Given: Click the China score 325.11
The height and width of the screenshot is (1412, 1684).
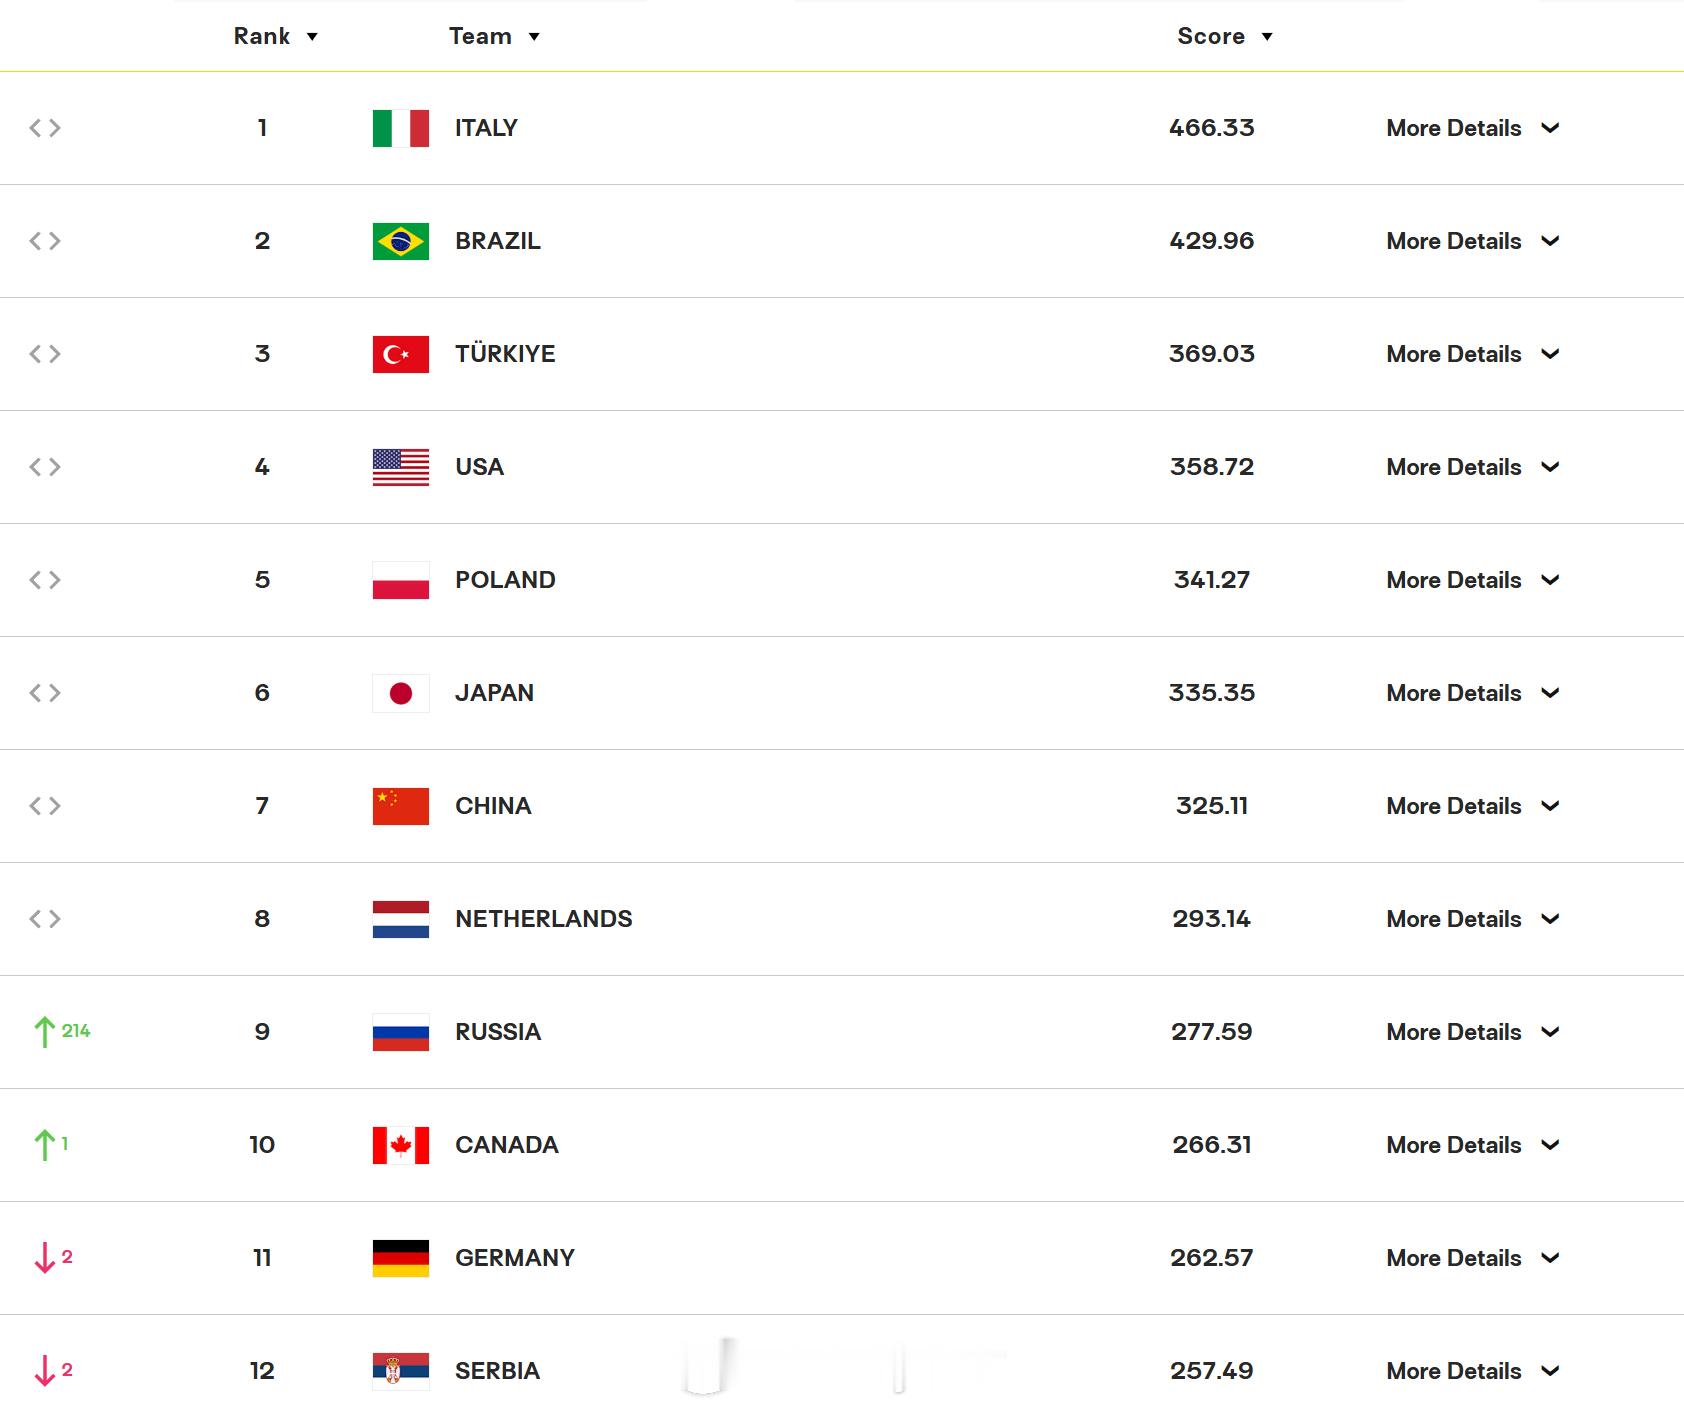Looking at the screenshot, I should pyautogui.click(x=1212, y=806).
